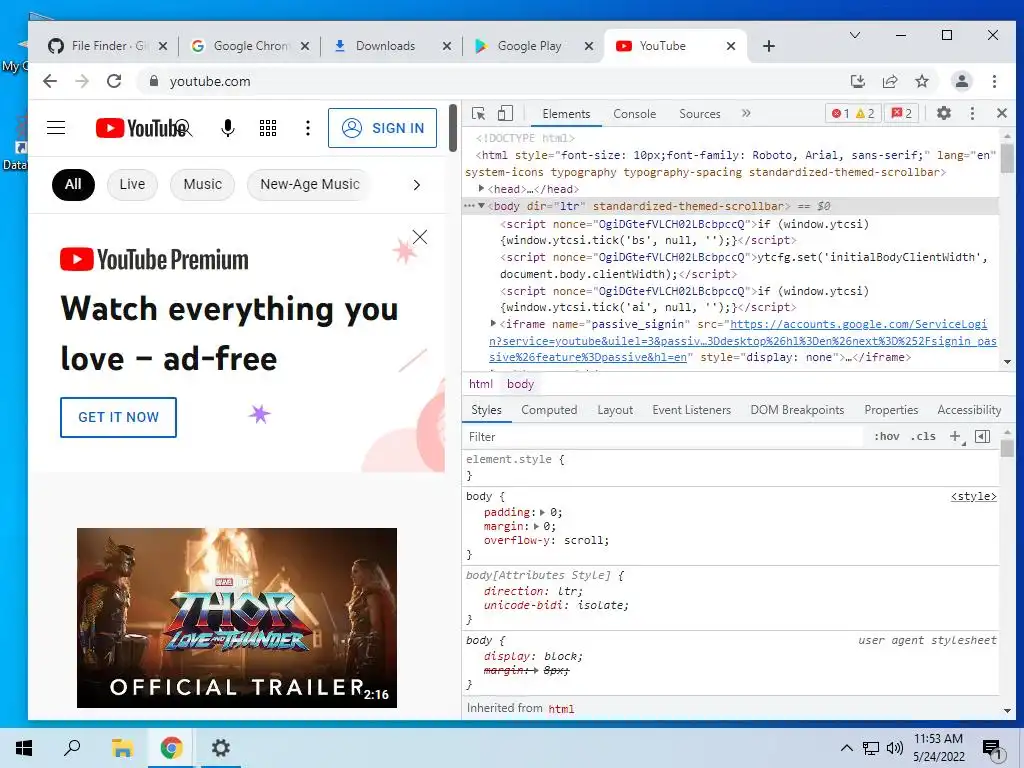This screenshot has height=768, width=1024.
Task: Go back to previous page
Action: (50, 81)
